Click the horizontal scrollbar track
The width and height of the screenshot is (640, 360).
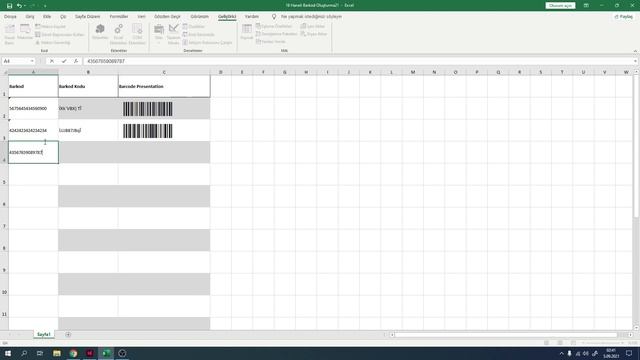click(506, 335)
